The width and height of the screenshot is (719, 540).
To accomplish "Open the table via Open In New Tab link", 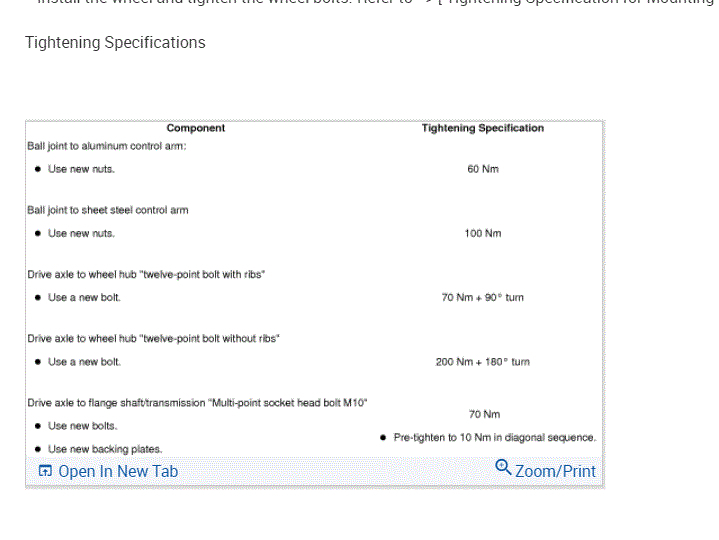I will [118, 471].
